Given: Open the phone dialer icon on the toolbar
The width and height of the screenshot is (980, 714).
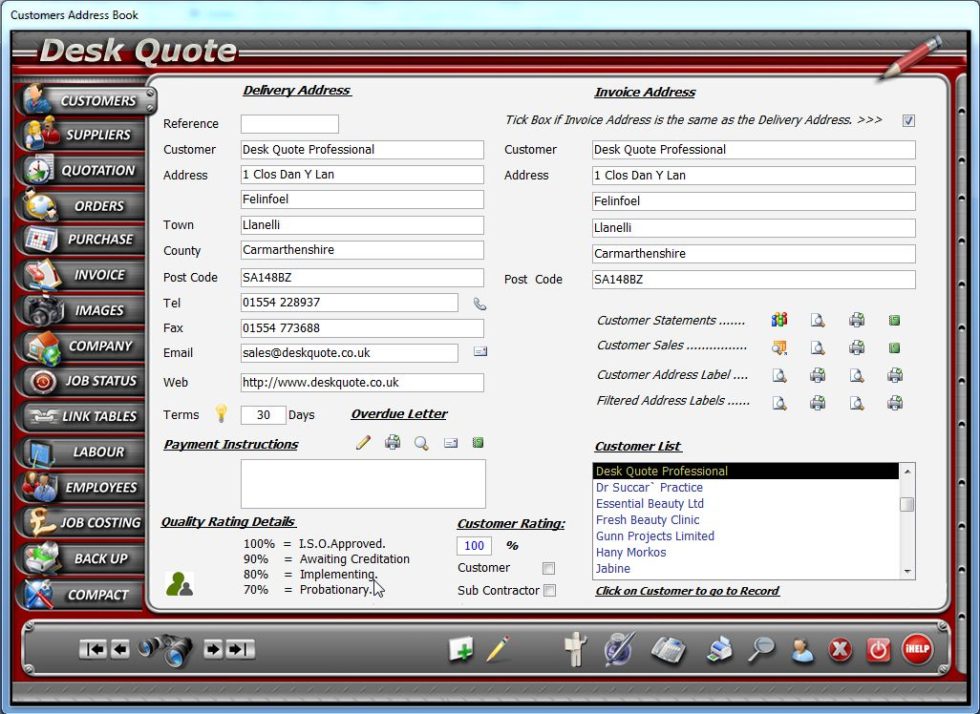Looking at the screenshot, I should pyautogui.click(x=669, y=648).
